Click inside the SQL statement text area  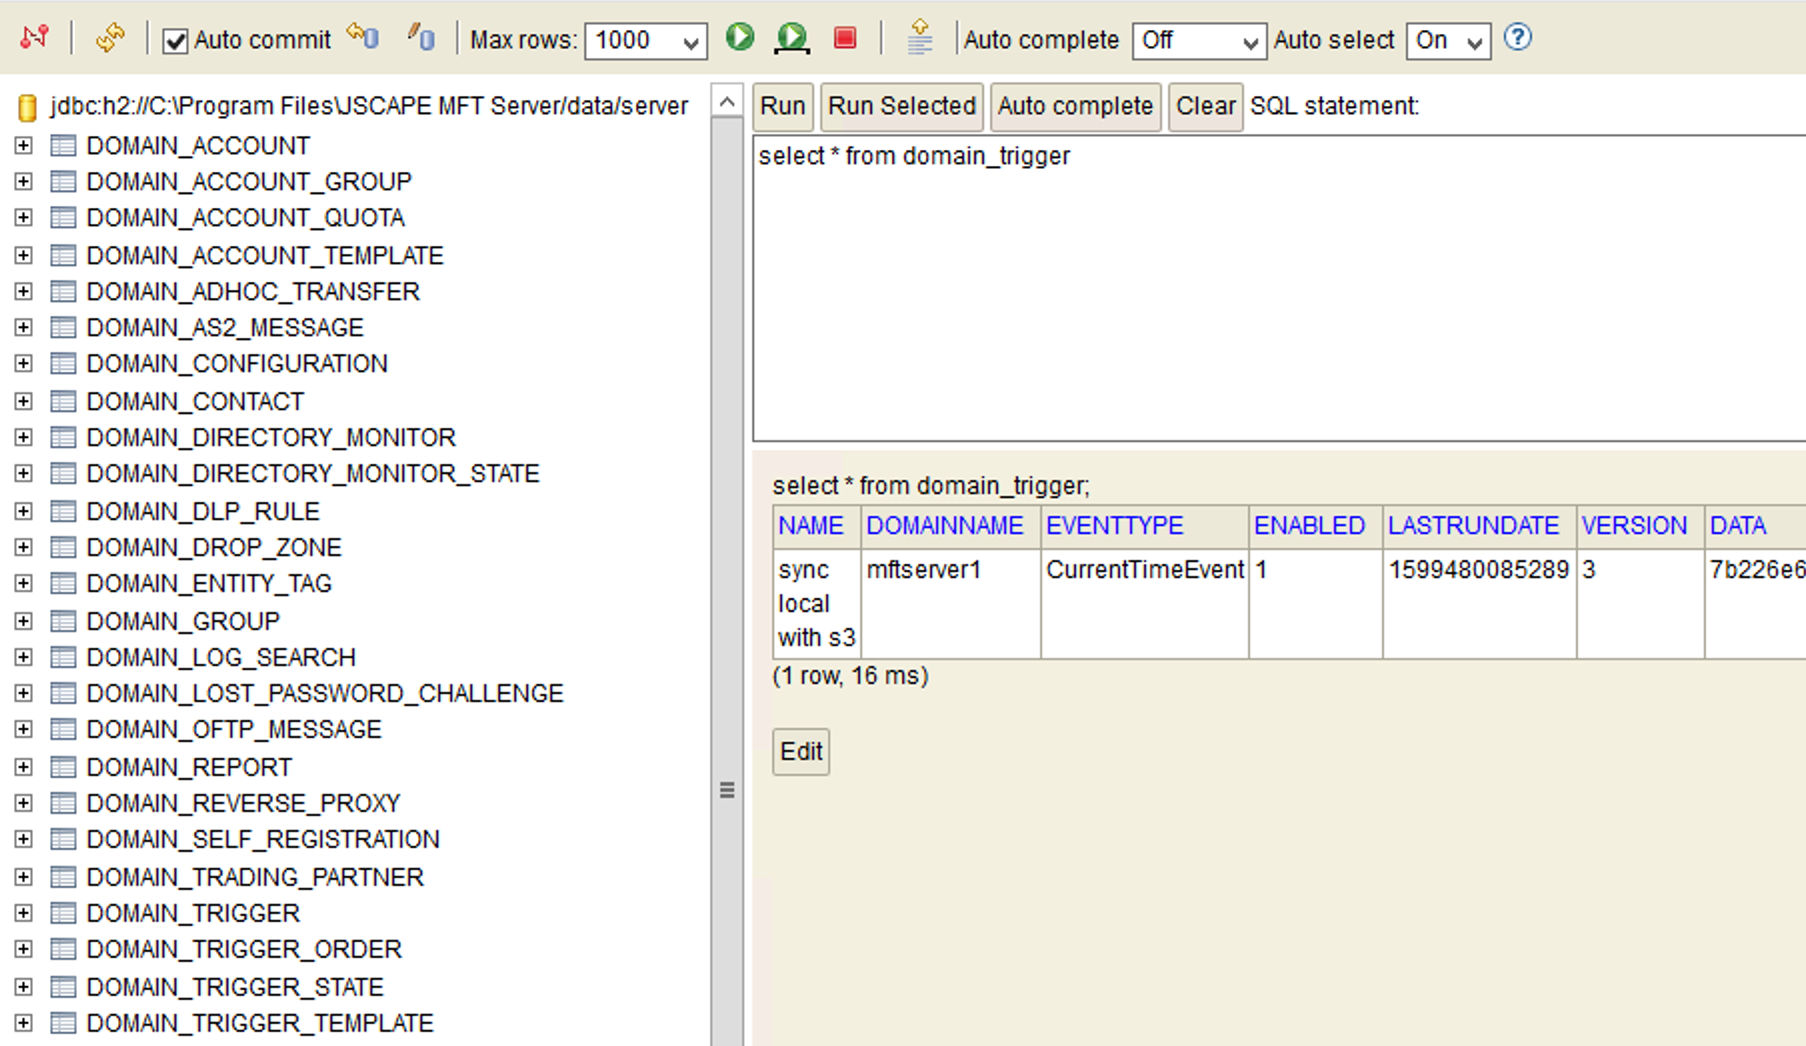[x=1279, y=288]
